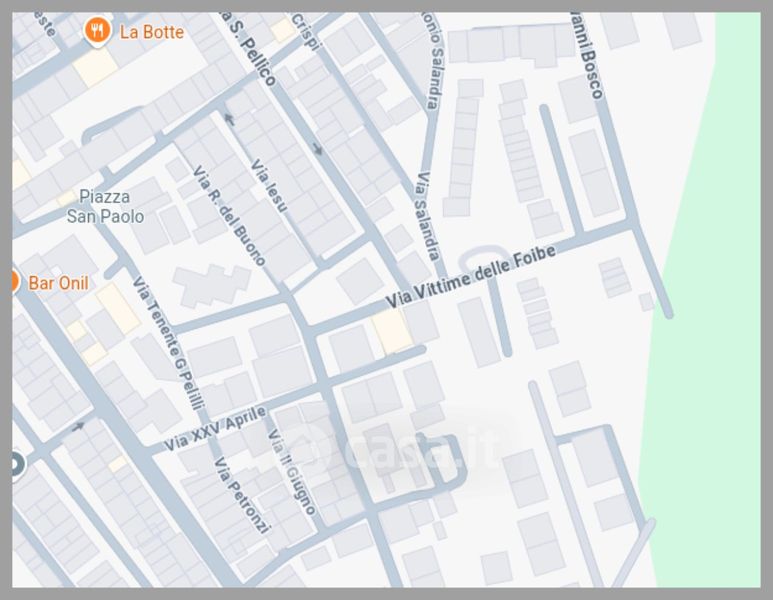Click the Bar Onil orange marker icon
The width and height of the screenshot is (773, 600).
coord(15,282)
